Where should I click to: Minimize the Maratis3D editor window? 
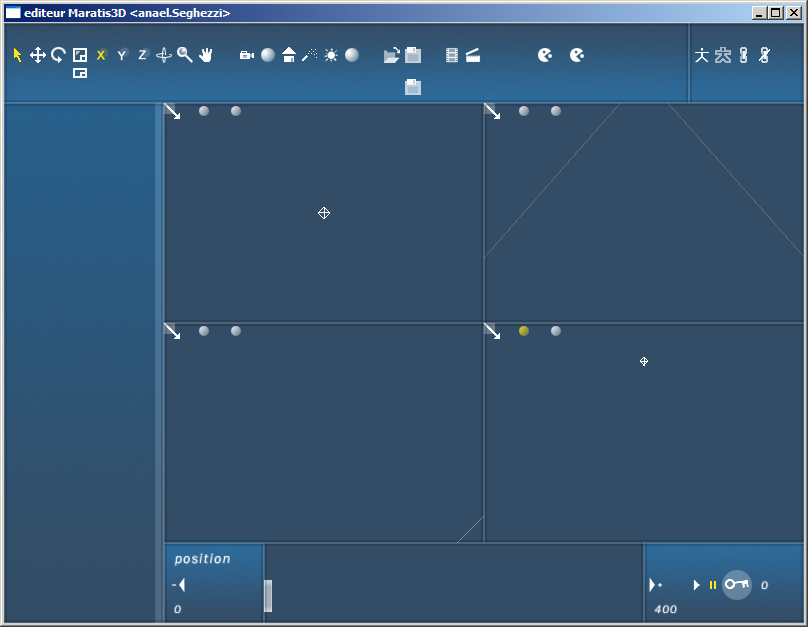[x=759, y=13]
